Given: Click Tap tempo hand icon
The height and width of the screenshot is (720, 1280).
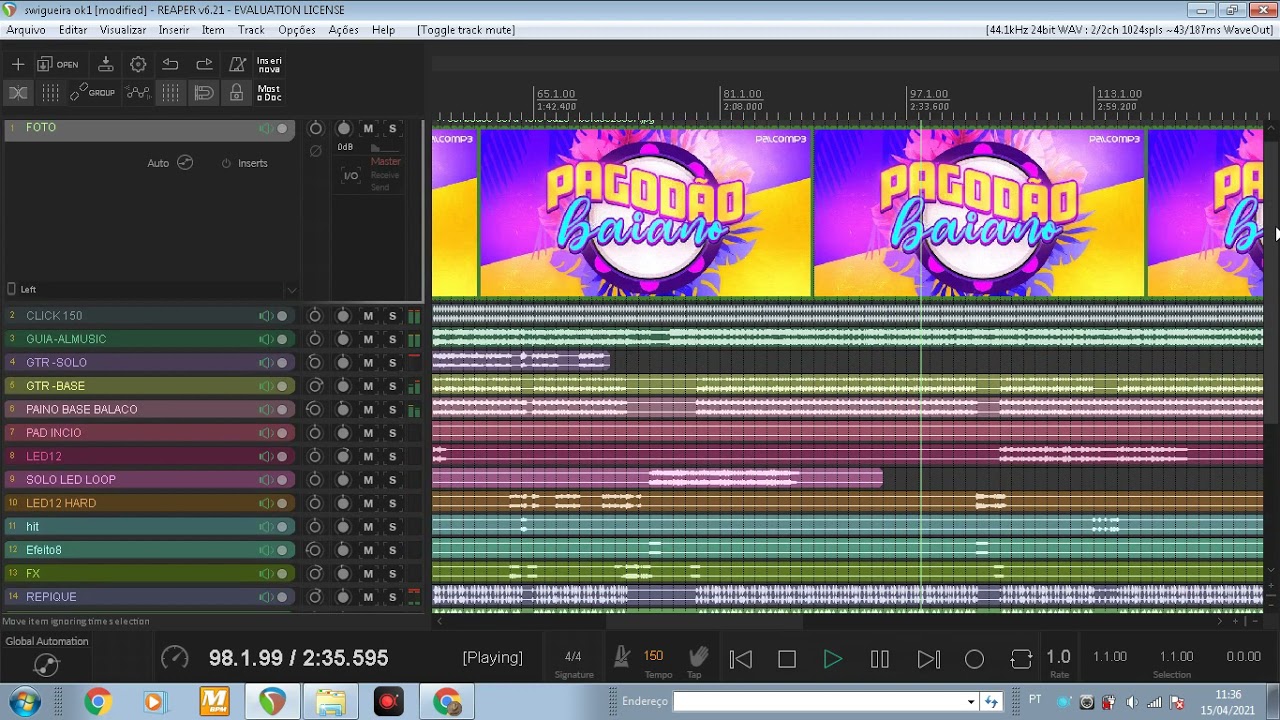Looking at the screenshot, I should click(698, 657).
